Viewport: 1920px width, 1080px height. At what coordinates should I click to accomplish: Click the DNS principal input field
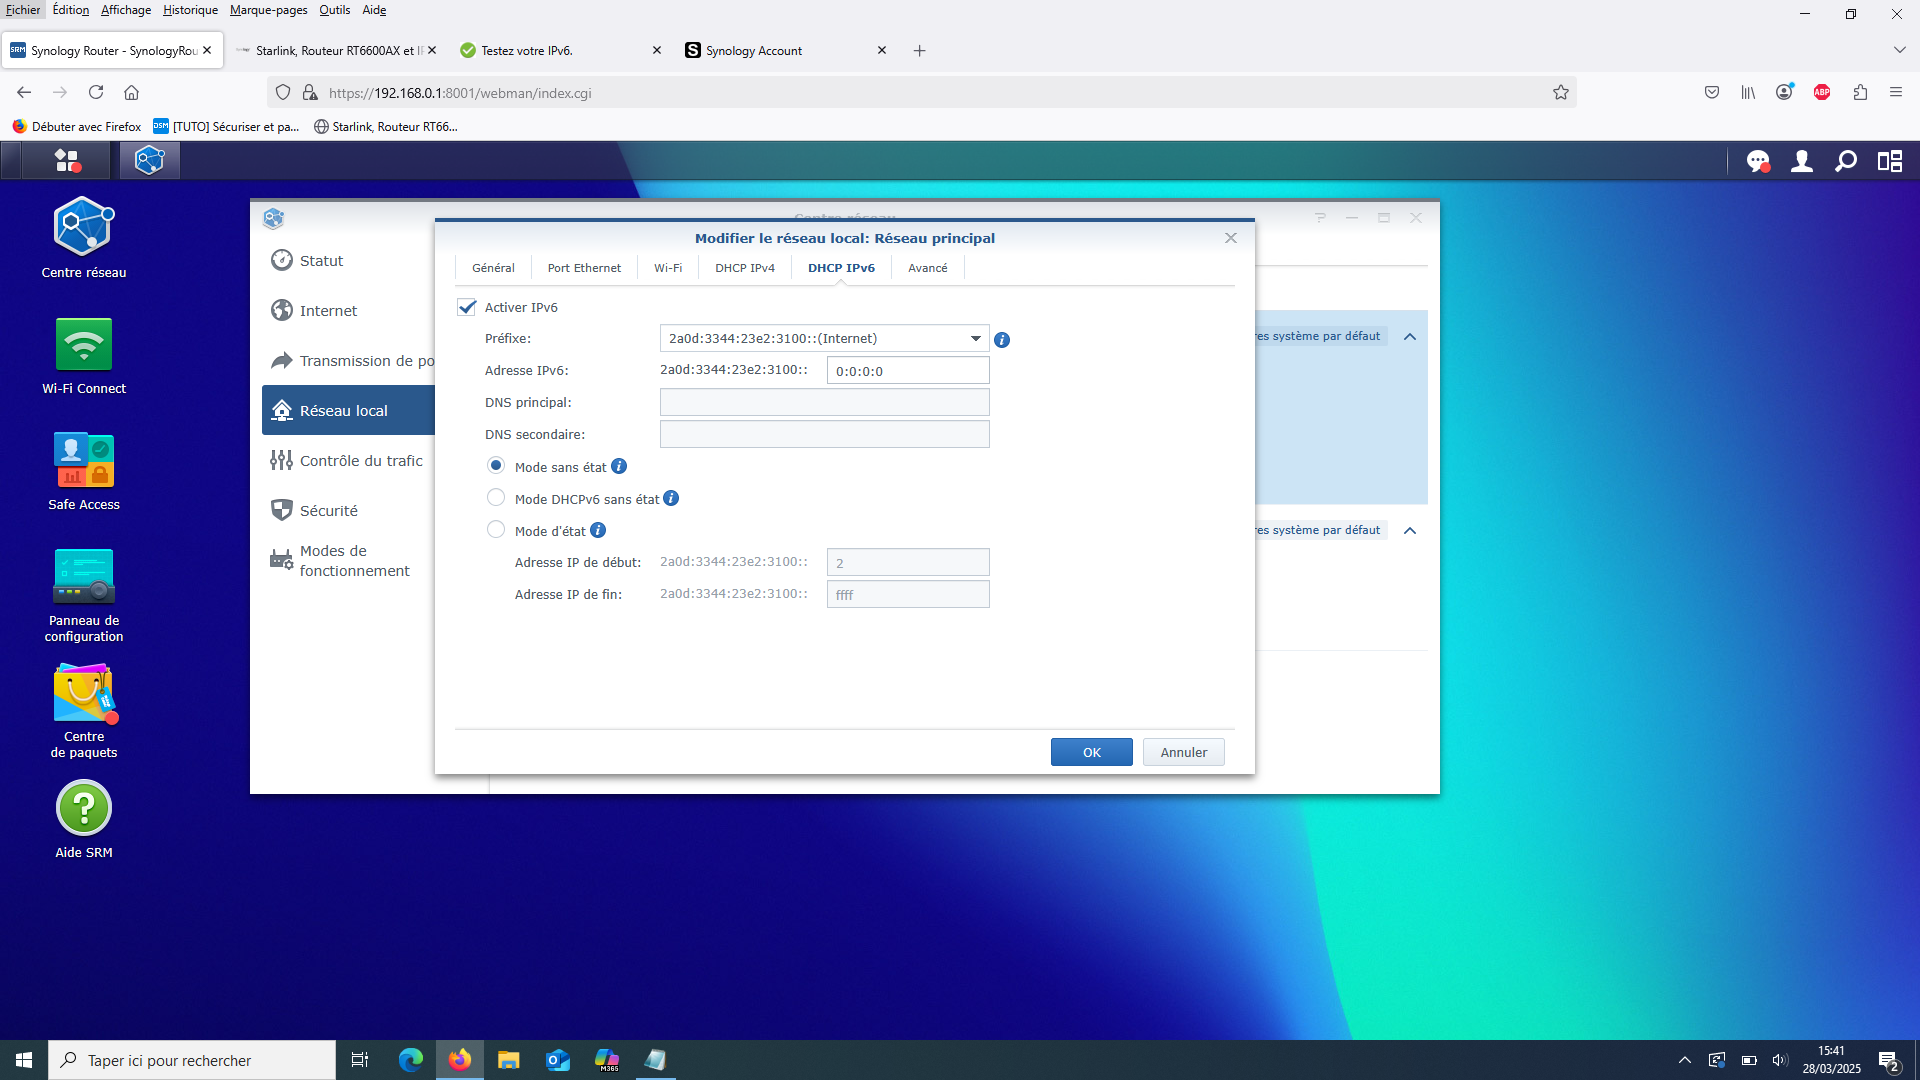point(824,402)
